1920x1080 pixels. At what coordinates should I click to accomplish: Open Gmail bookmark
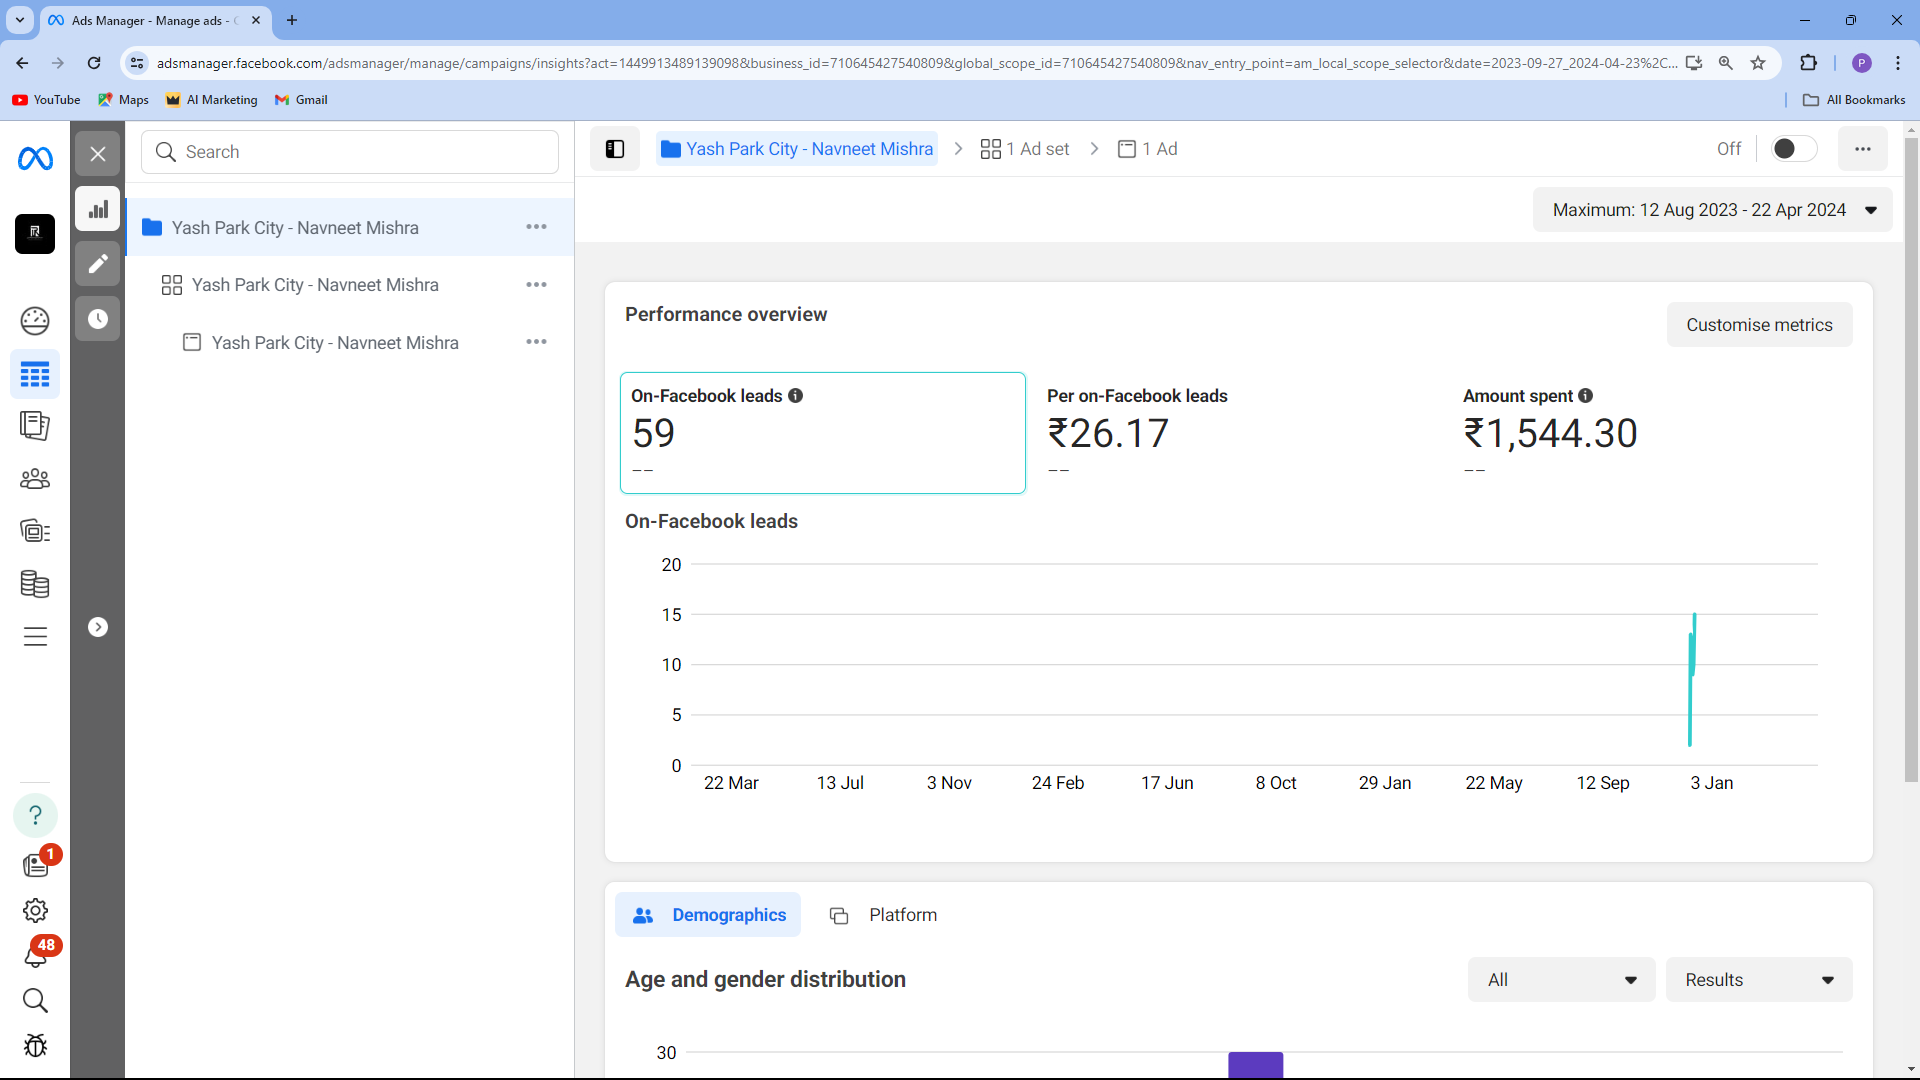(301, 100)
